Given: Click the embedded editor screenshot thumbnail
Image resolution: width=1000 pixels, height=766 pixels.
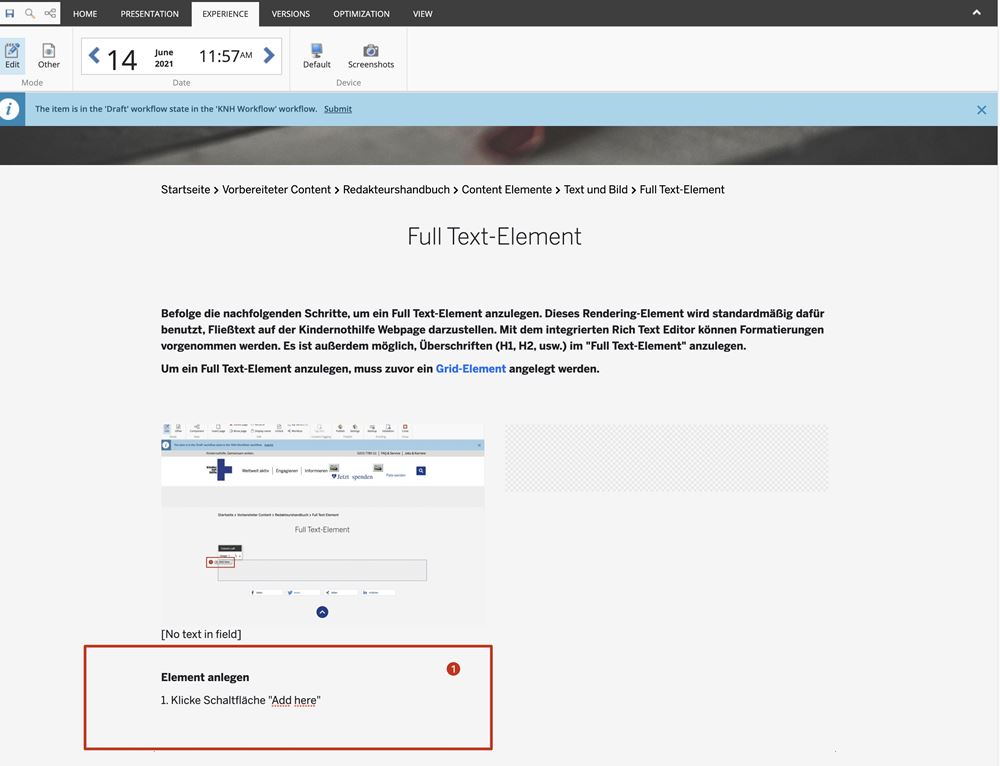Looking at the screenshot, I should (x=323, y=523).
